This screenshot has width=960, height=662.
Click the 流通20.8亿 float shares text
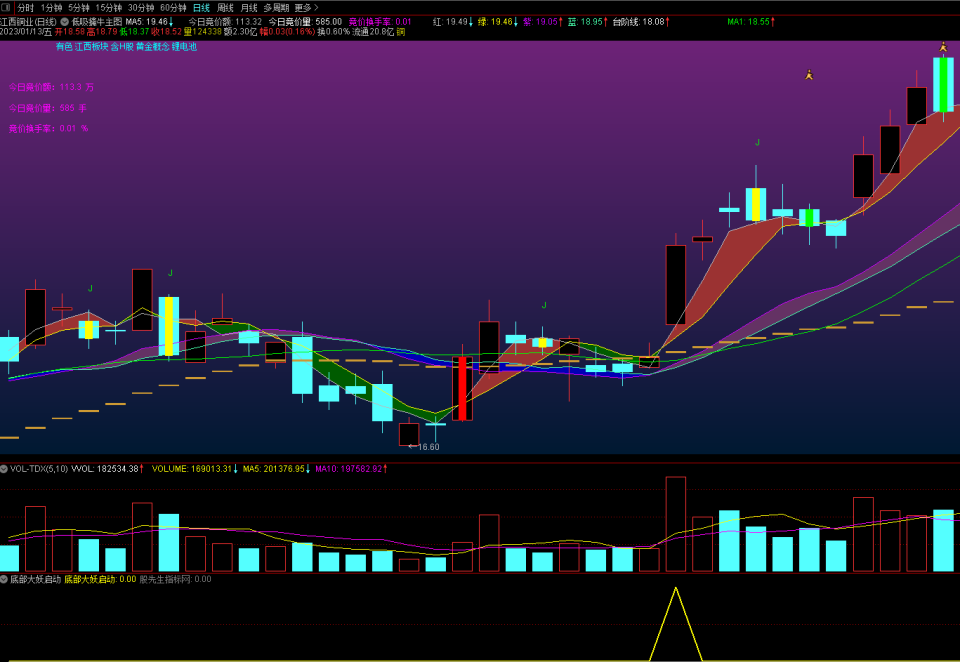(373, 32)
